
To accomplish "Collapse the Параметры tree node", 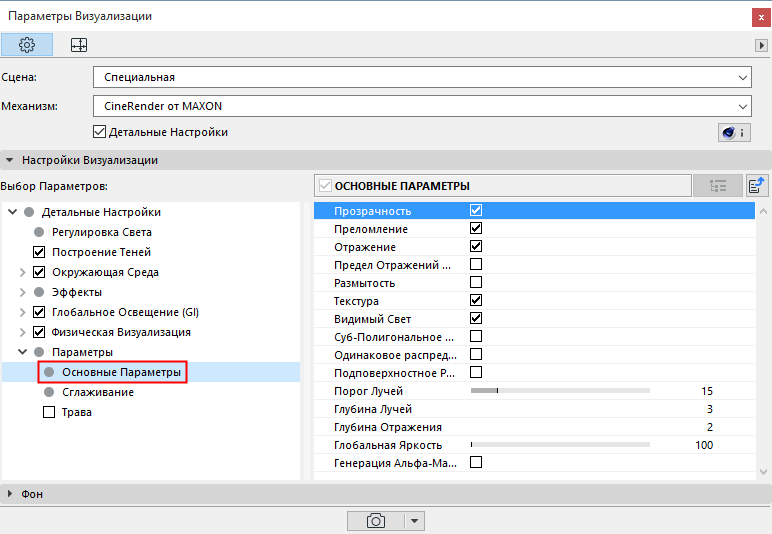I will [x=23, y=352].
